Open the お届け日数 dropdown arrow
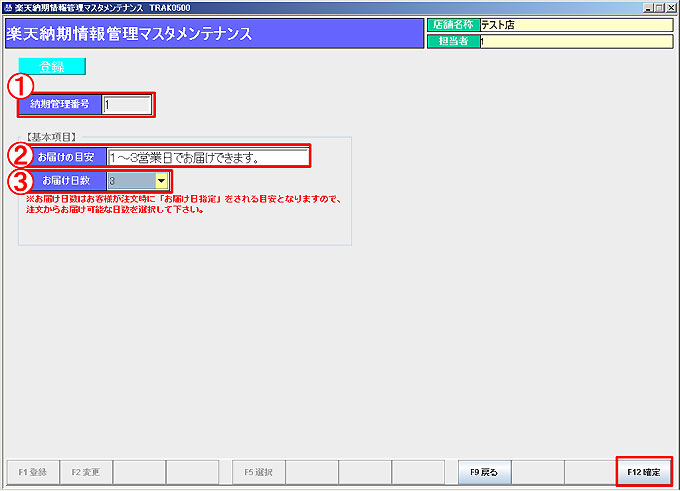 [x=161, y=181]
